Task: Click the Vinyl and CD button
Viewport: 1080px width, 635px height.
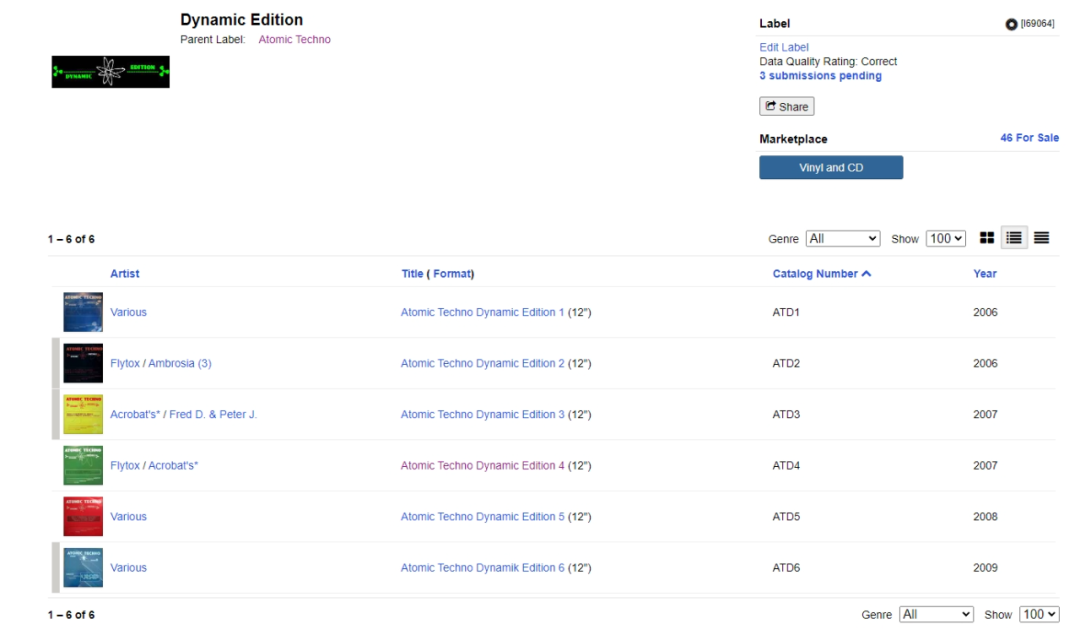Action: click(x=831, y=167)
